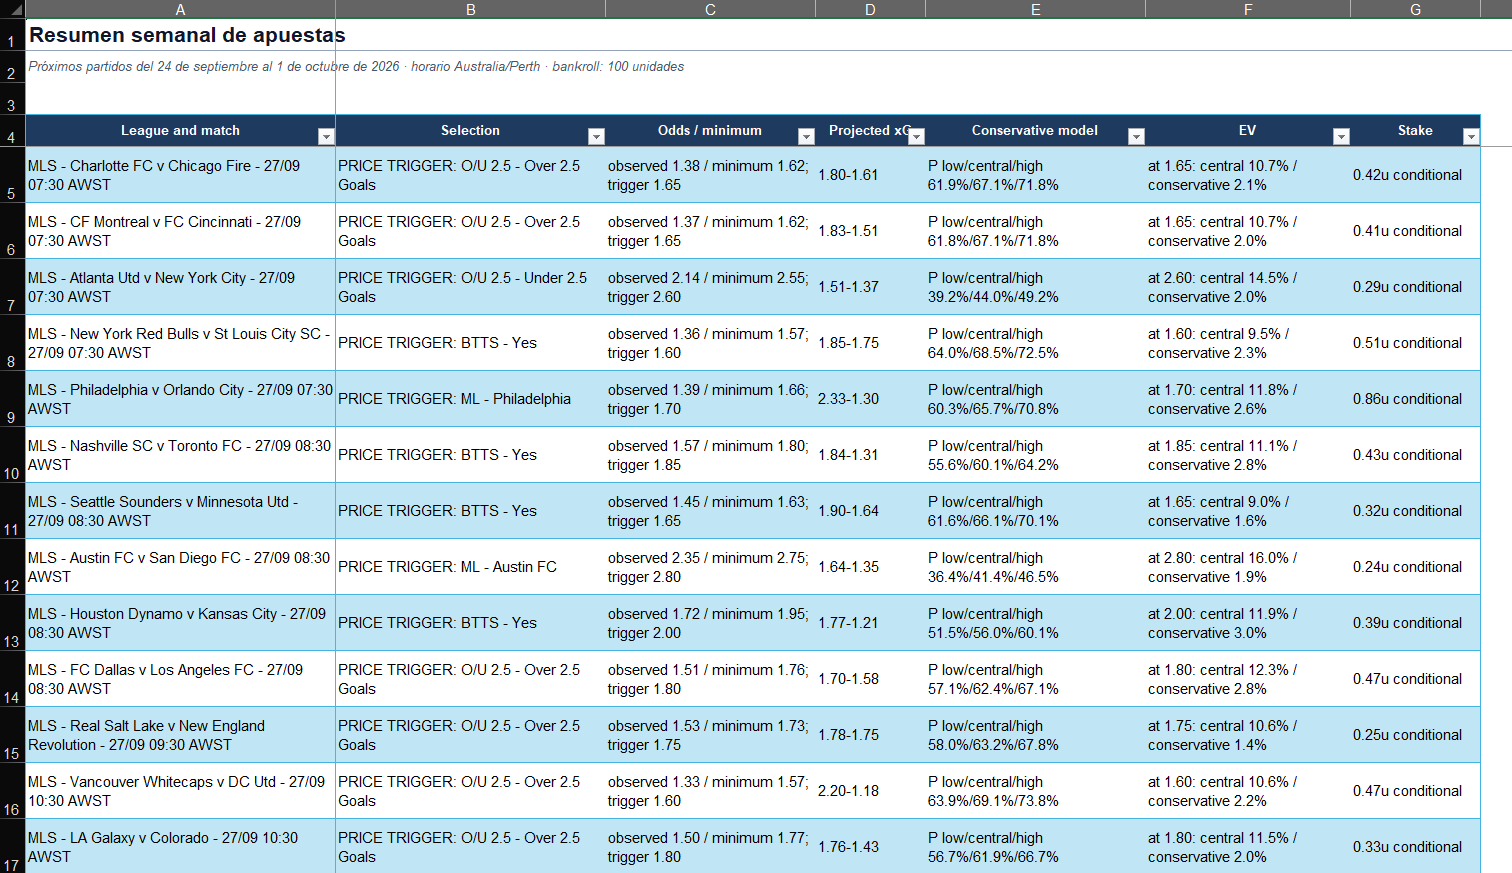Click the 'Odds / minimum' header cell
The width and height of the screenshot is (1512, 873).
click(x=711, y=131)
